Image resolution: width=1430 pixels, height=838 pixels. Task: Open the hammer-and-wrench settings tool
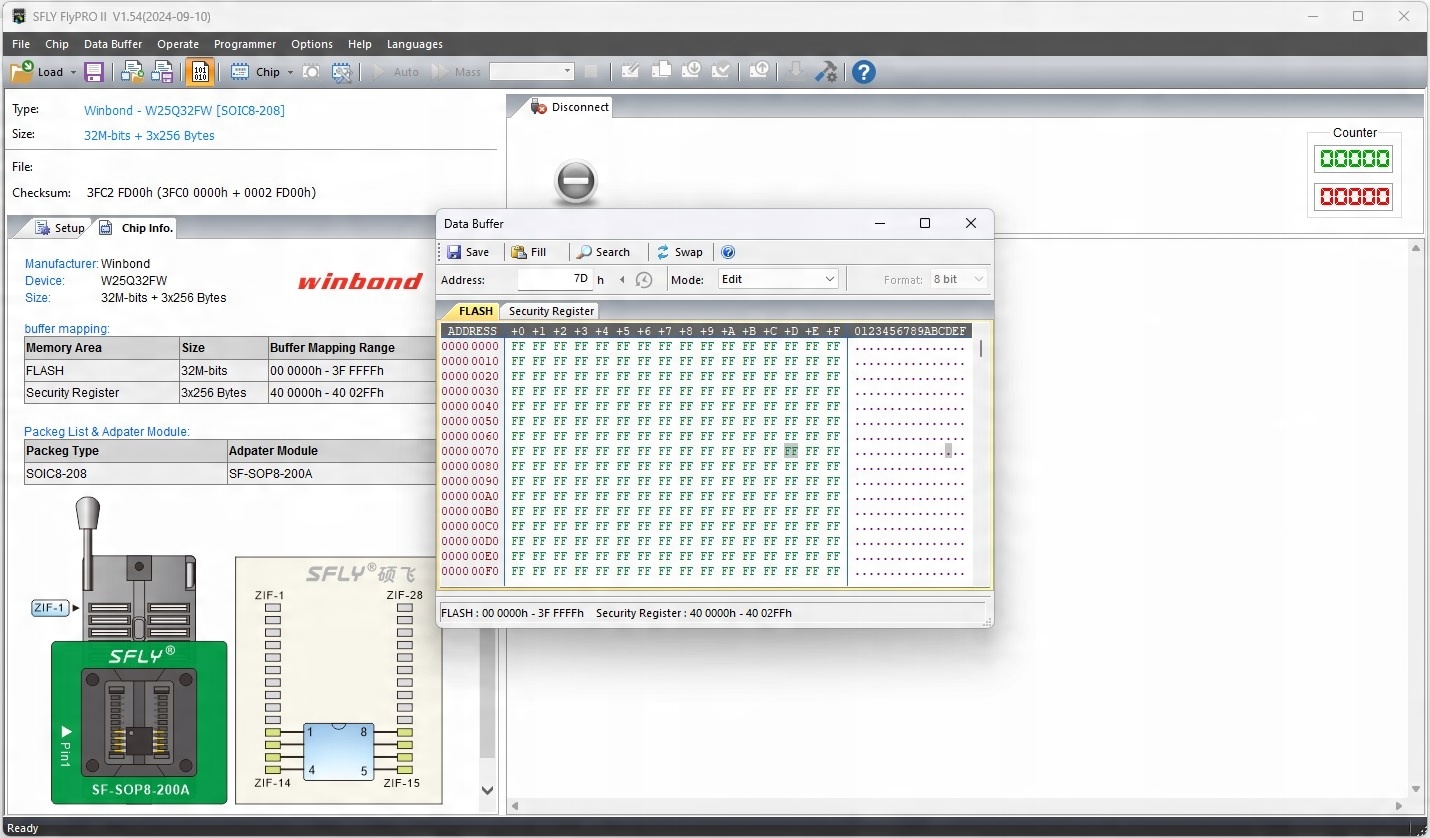tap(826, 72)
